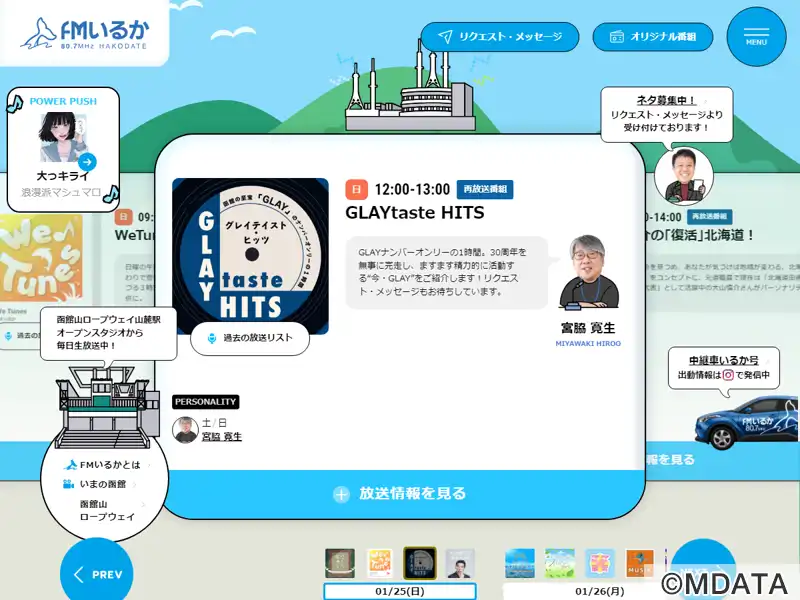Open the round MENU button
This screenshot has width=800, height=600.
756,37
